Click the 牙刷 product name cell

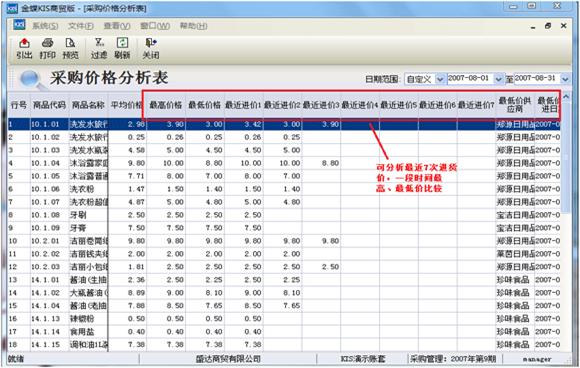pos(88,215)
